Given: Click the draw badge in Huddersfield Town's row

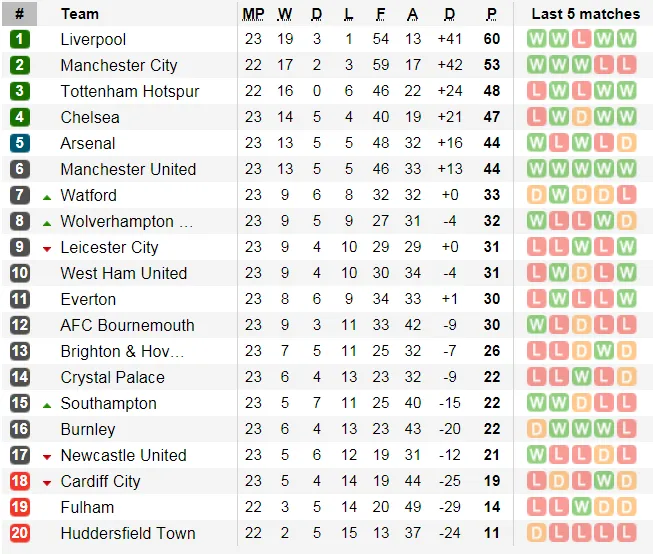Looking at the screenshot, I should (x=536, y=533).
